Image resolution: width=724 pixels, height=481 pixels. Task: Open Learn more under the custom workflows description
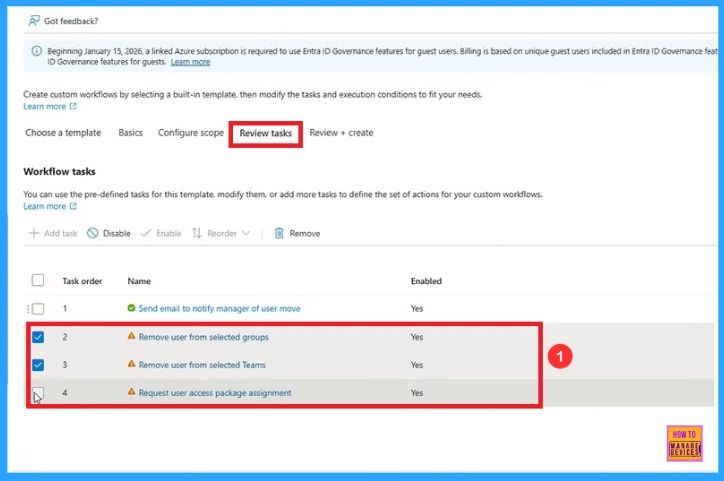(45, 107)
